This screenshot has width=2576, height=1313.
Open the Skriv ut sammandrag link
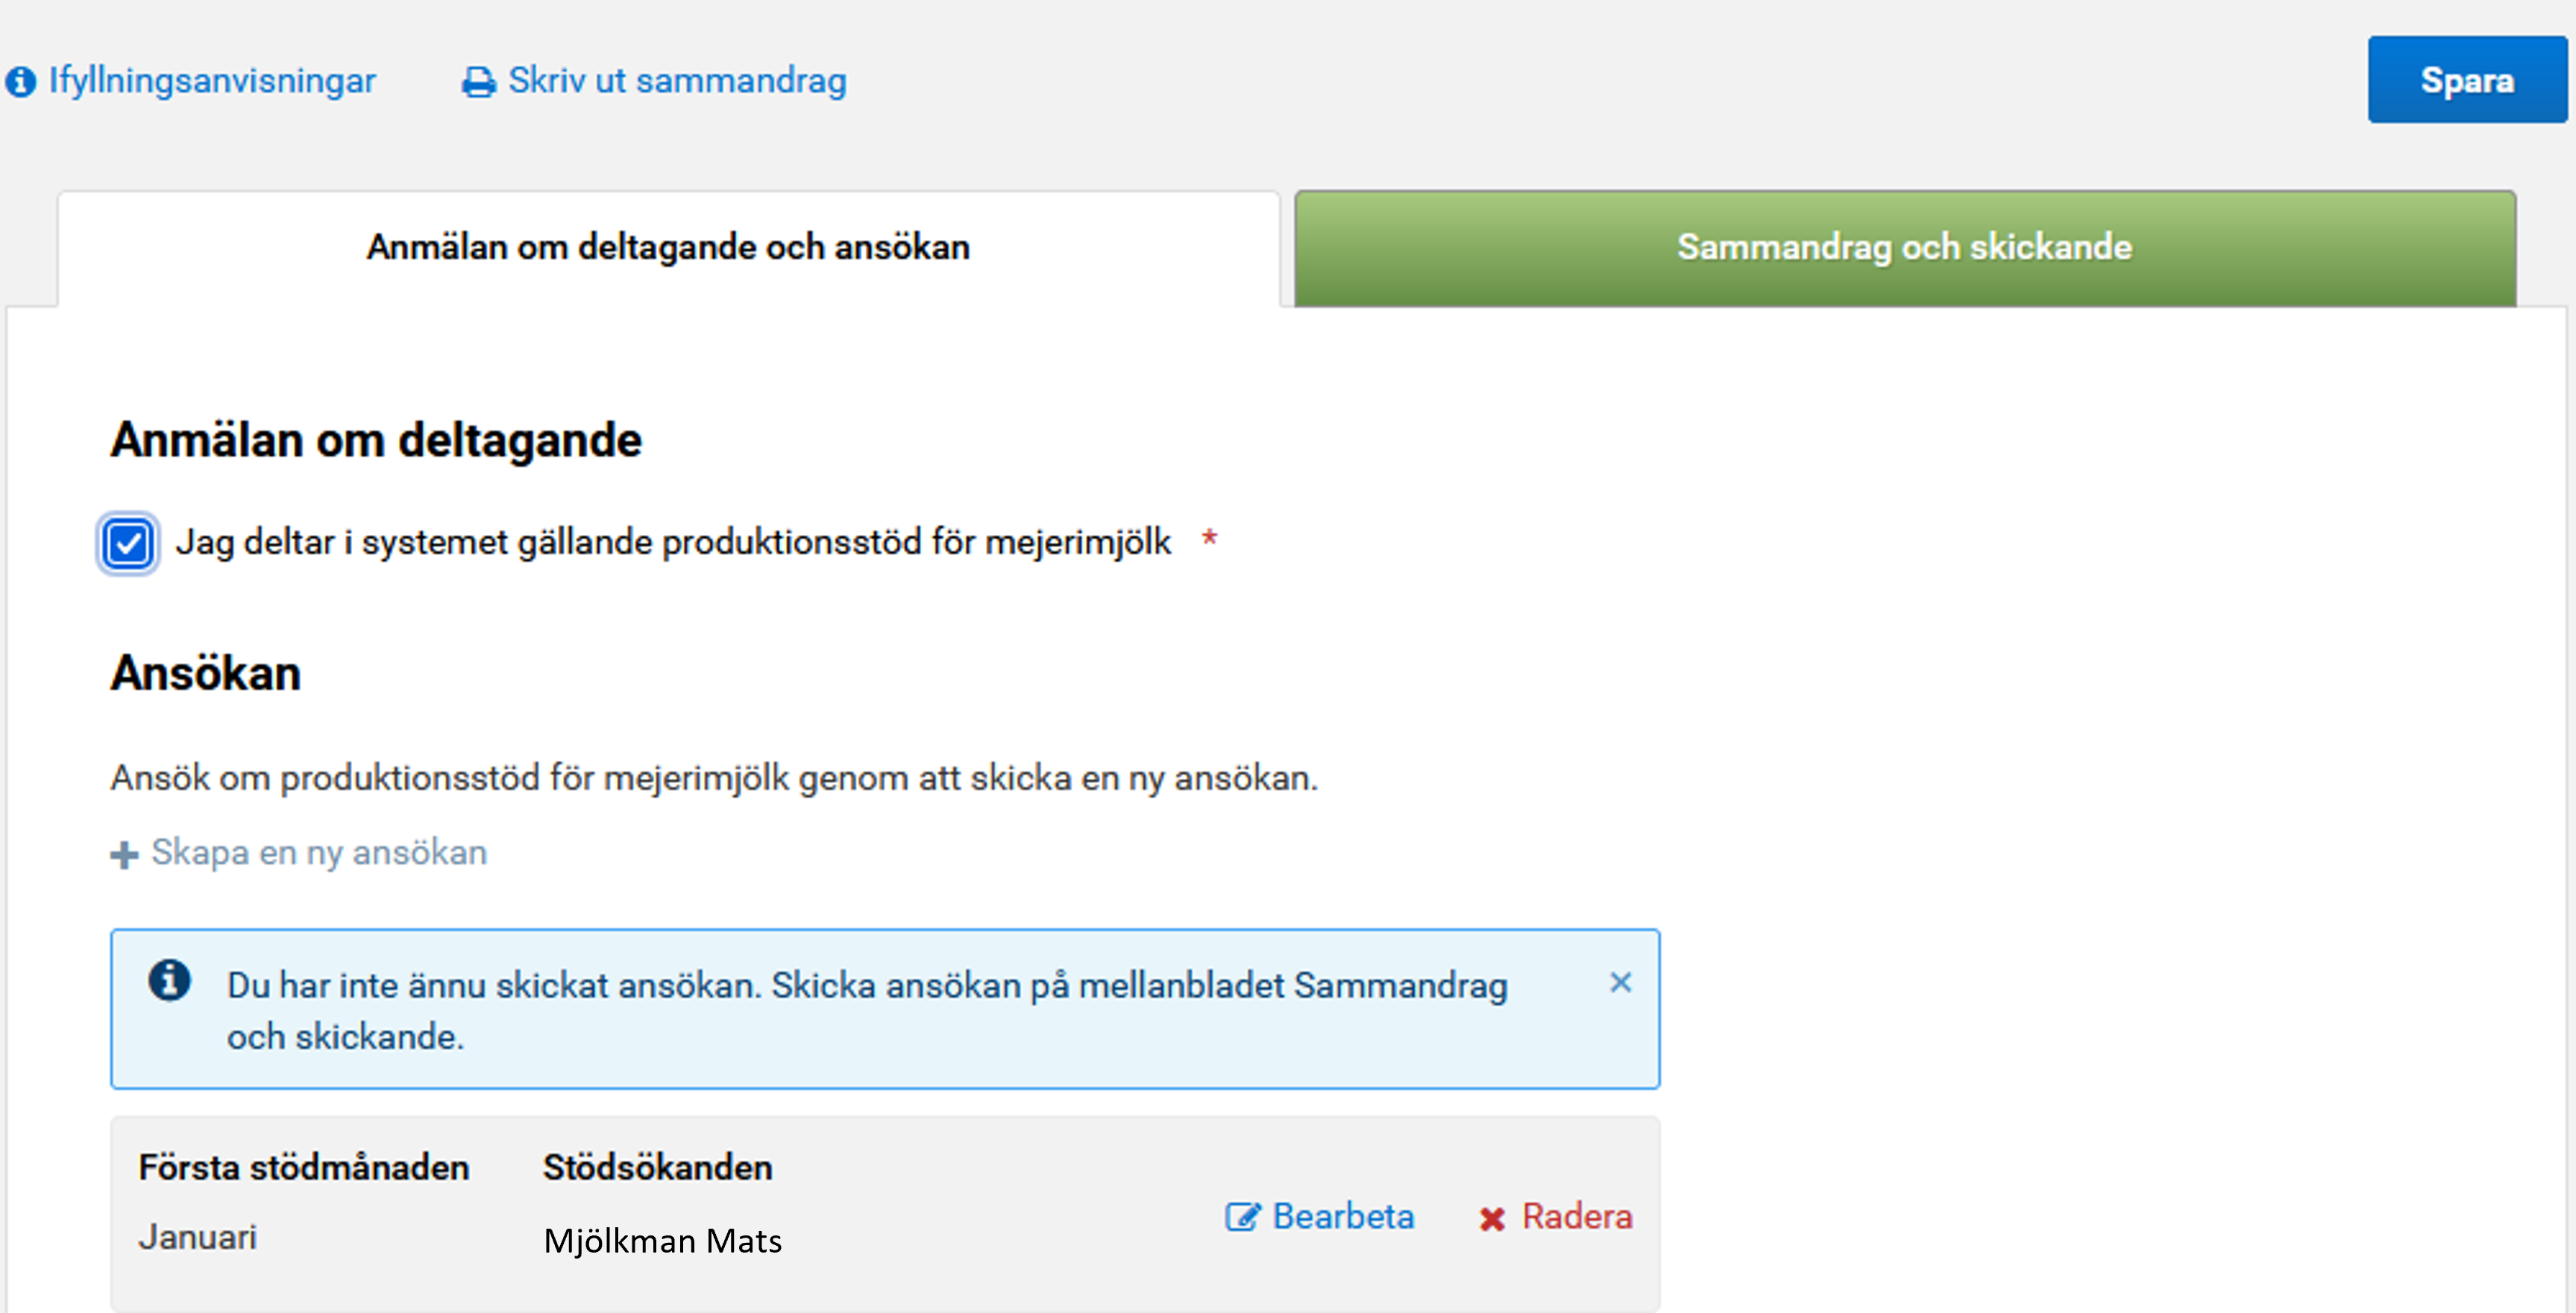[x=677, y=80]
